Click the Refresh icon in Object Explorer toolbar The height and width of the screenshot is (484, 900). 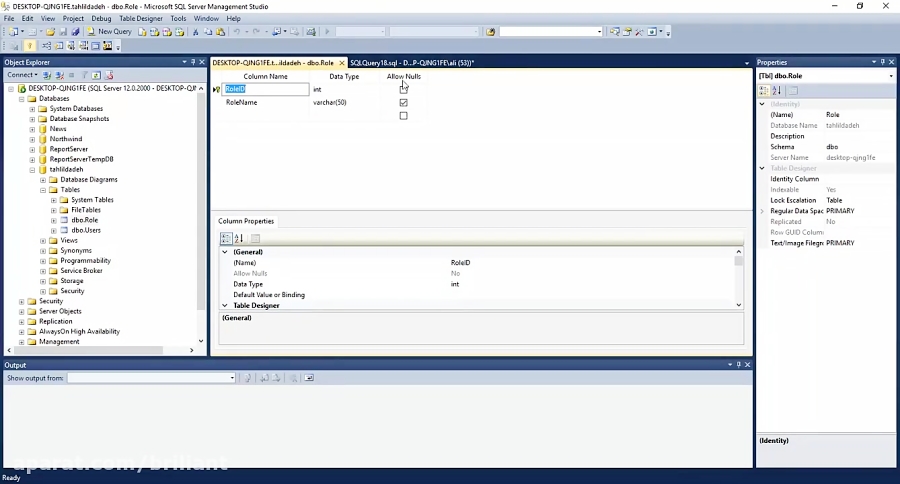[96, 75]
